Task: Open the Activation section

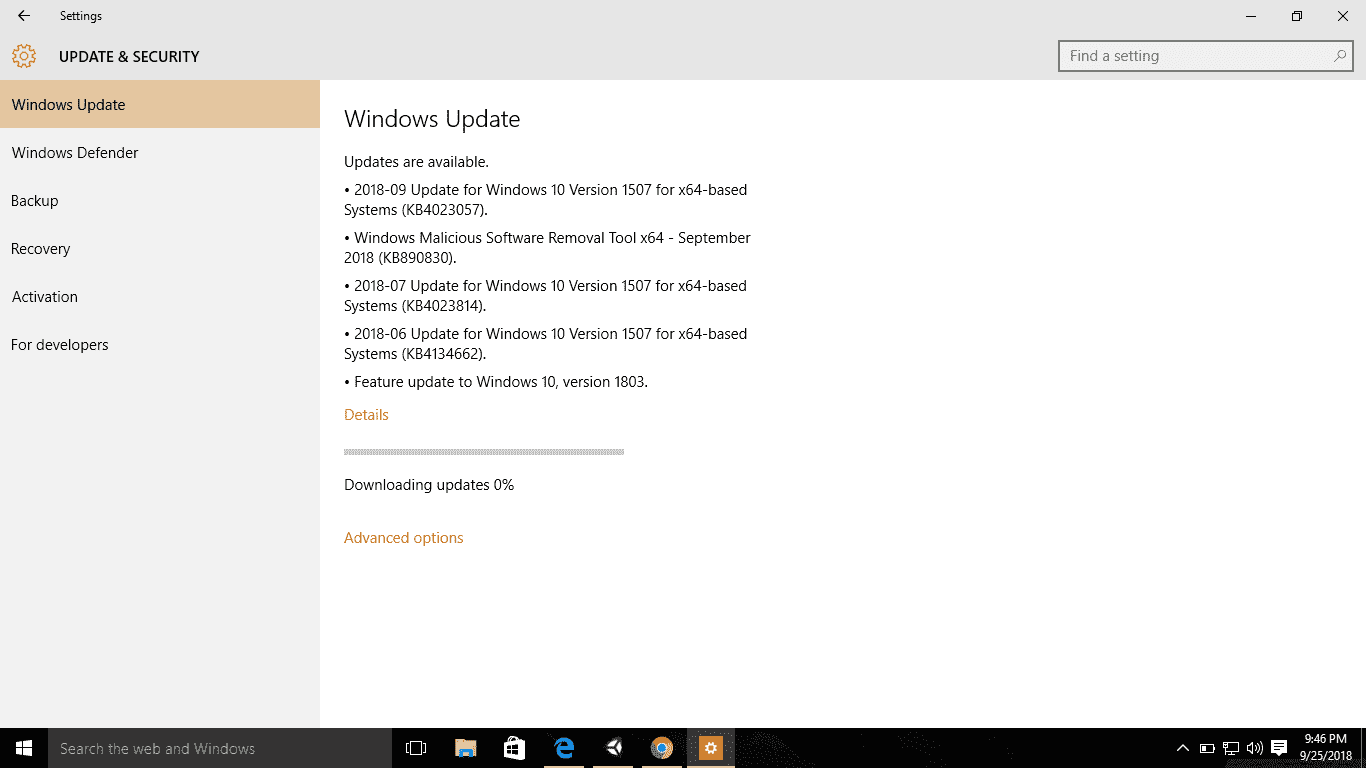Action: coord(160,296)
